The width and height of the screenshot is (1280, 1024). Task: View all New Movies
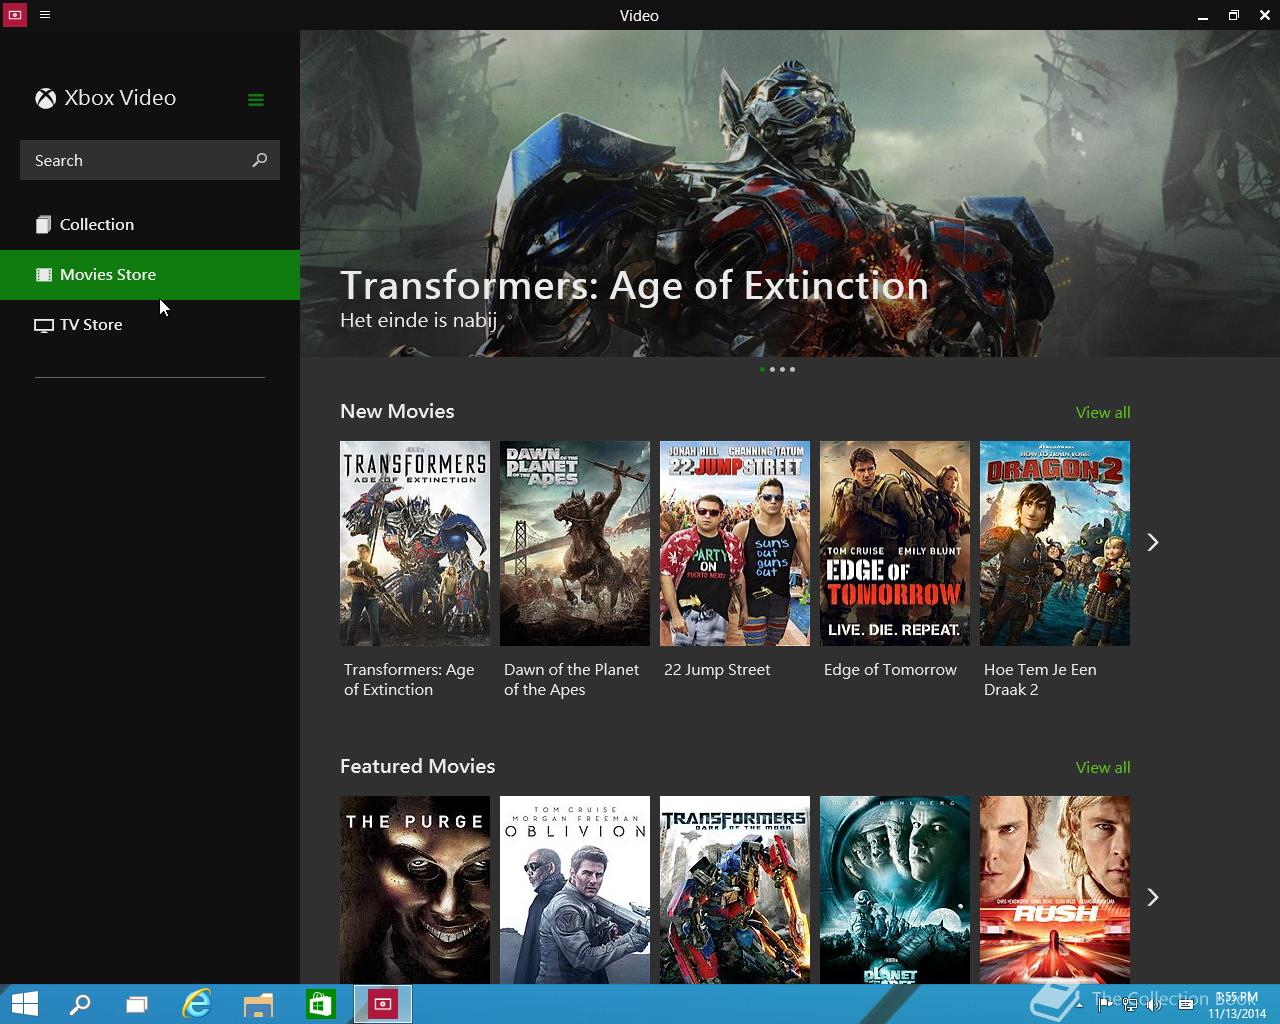tap(1103, 412)
